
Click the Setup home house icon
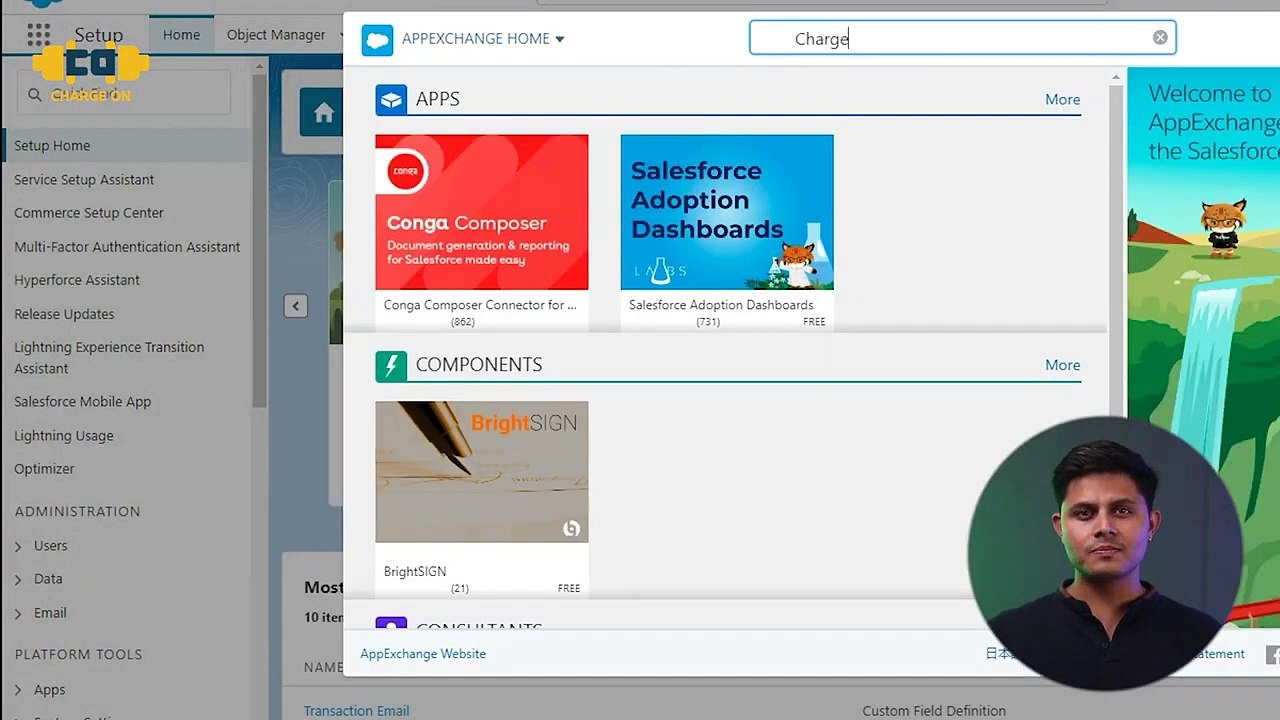point(323,113)
